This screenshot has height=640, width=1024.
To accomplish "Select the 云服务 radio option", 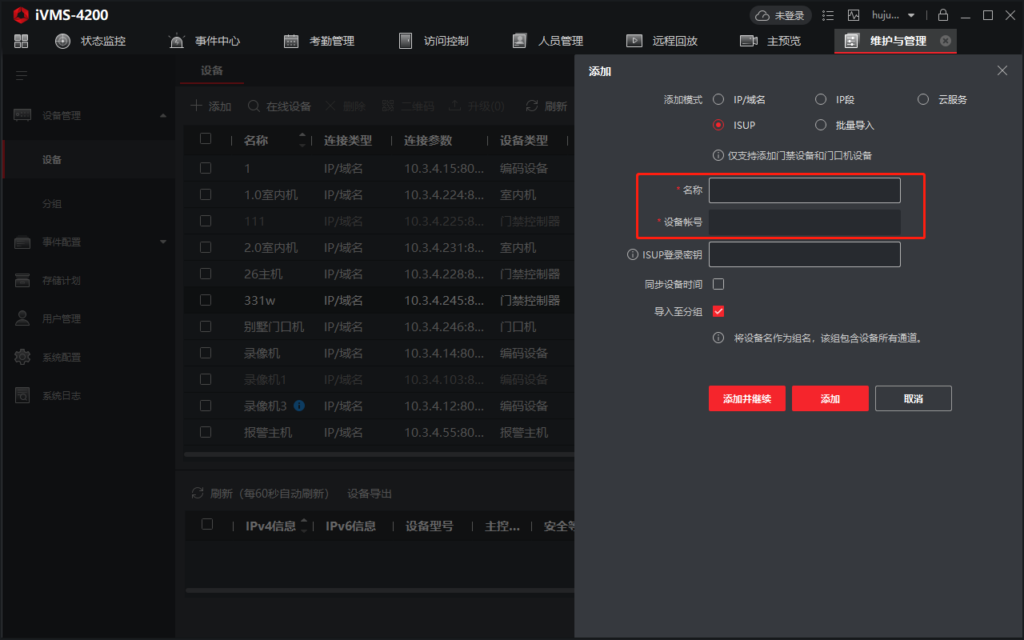I will 923,100.
